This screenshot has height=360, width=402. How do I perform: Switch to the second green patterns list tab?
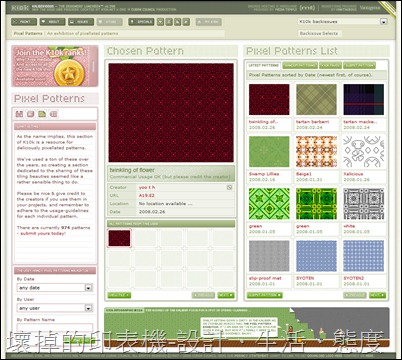(300, 65)
